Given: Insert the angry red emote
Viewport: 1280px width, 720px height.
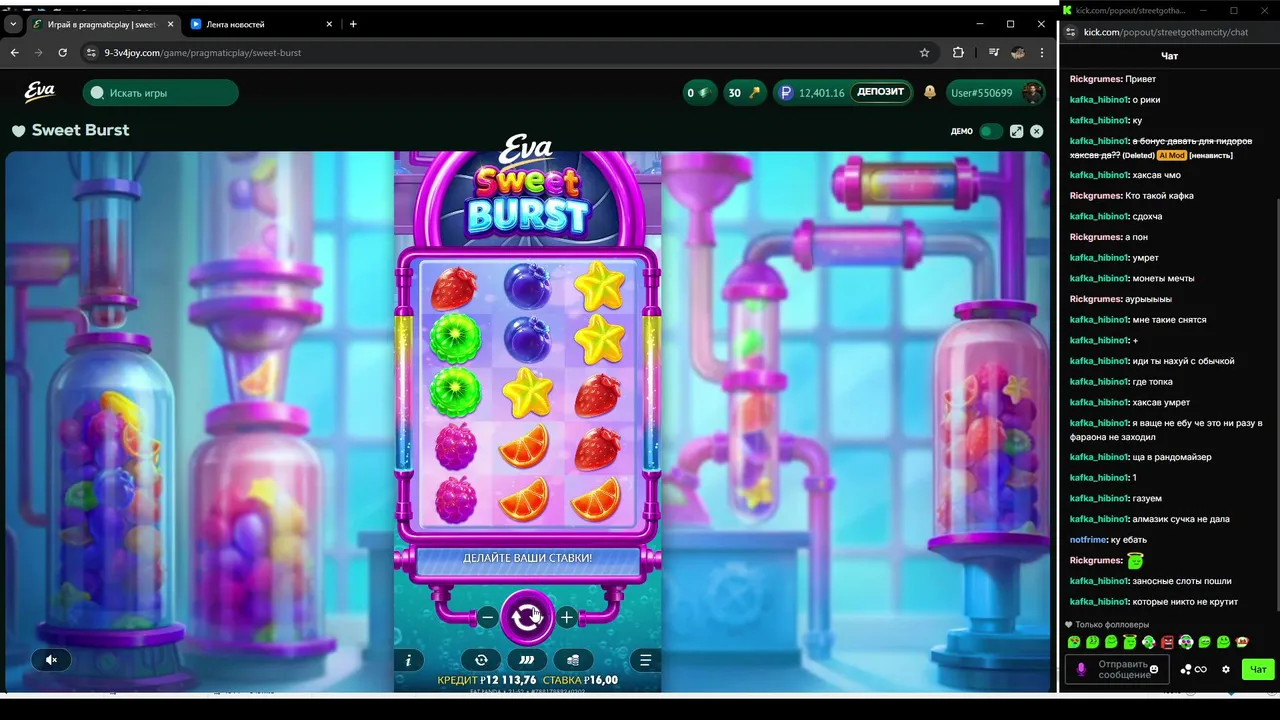Looking at the screenshot, I should 1167,642.
